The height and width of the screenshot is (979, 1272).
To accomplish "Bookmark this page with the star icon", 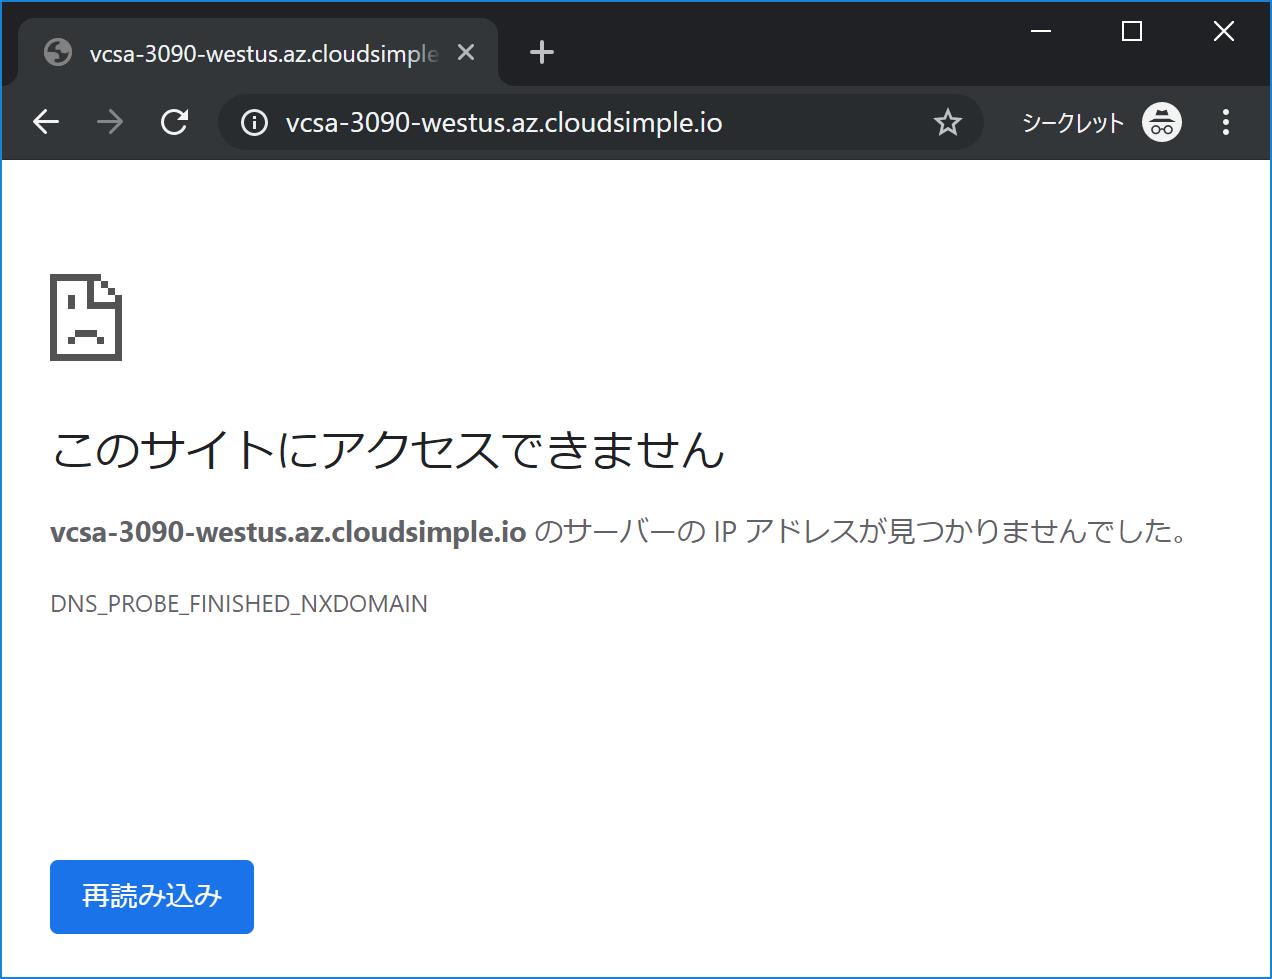I will tap(947, 122).
